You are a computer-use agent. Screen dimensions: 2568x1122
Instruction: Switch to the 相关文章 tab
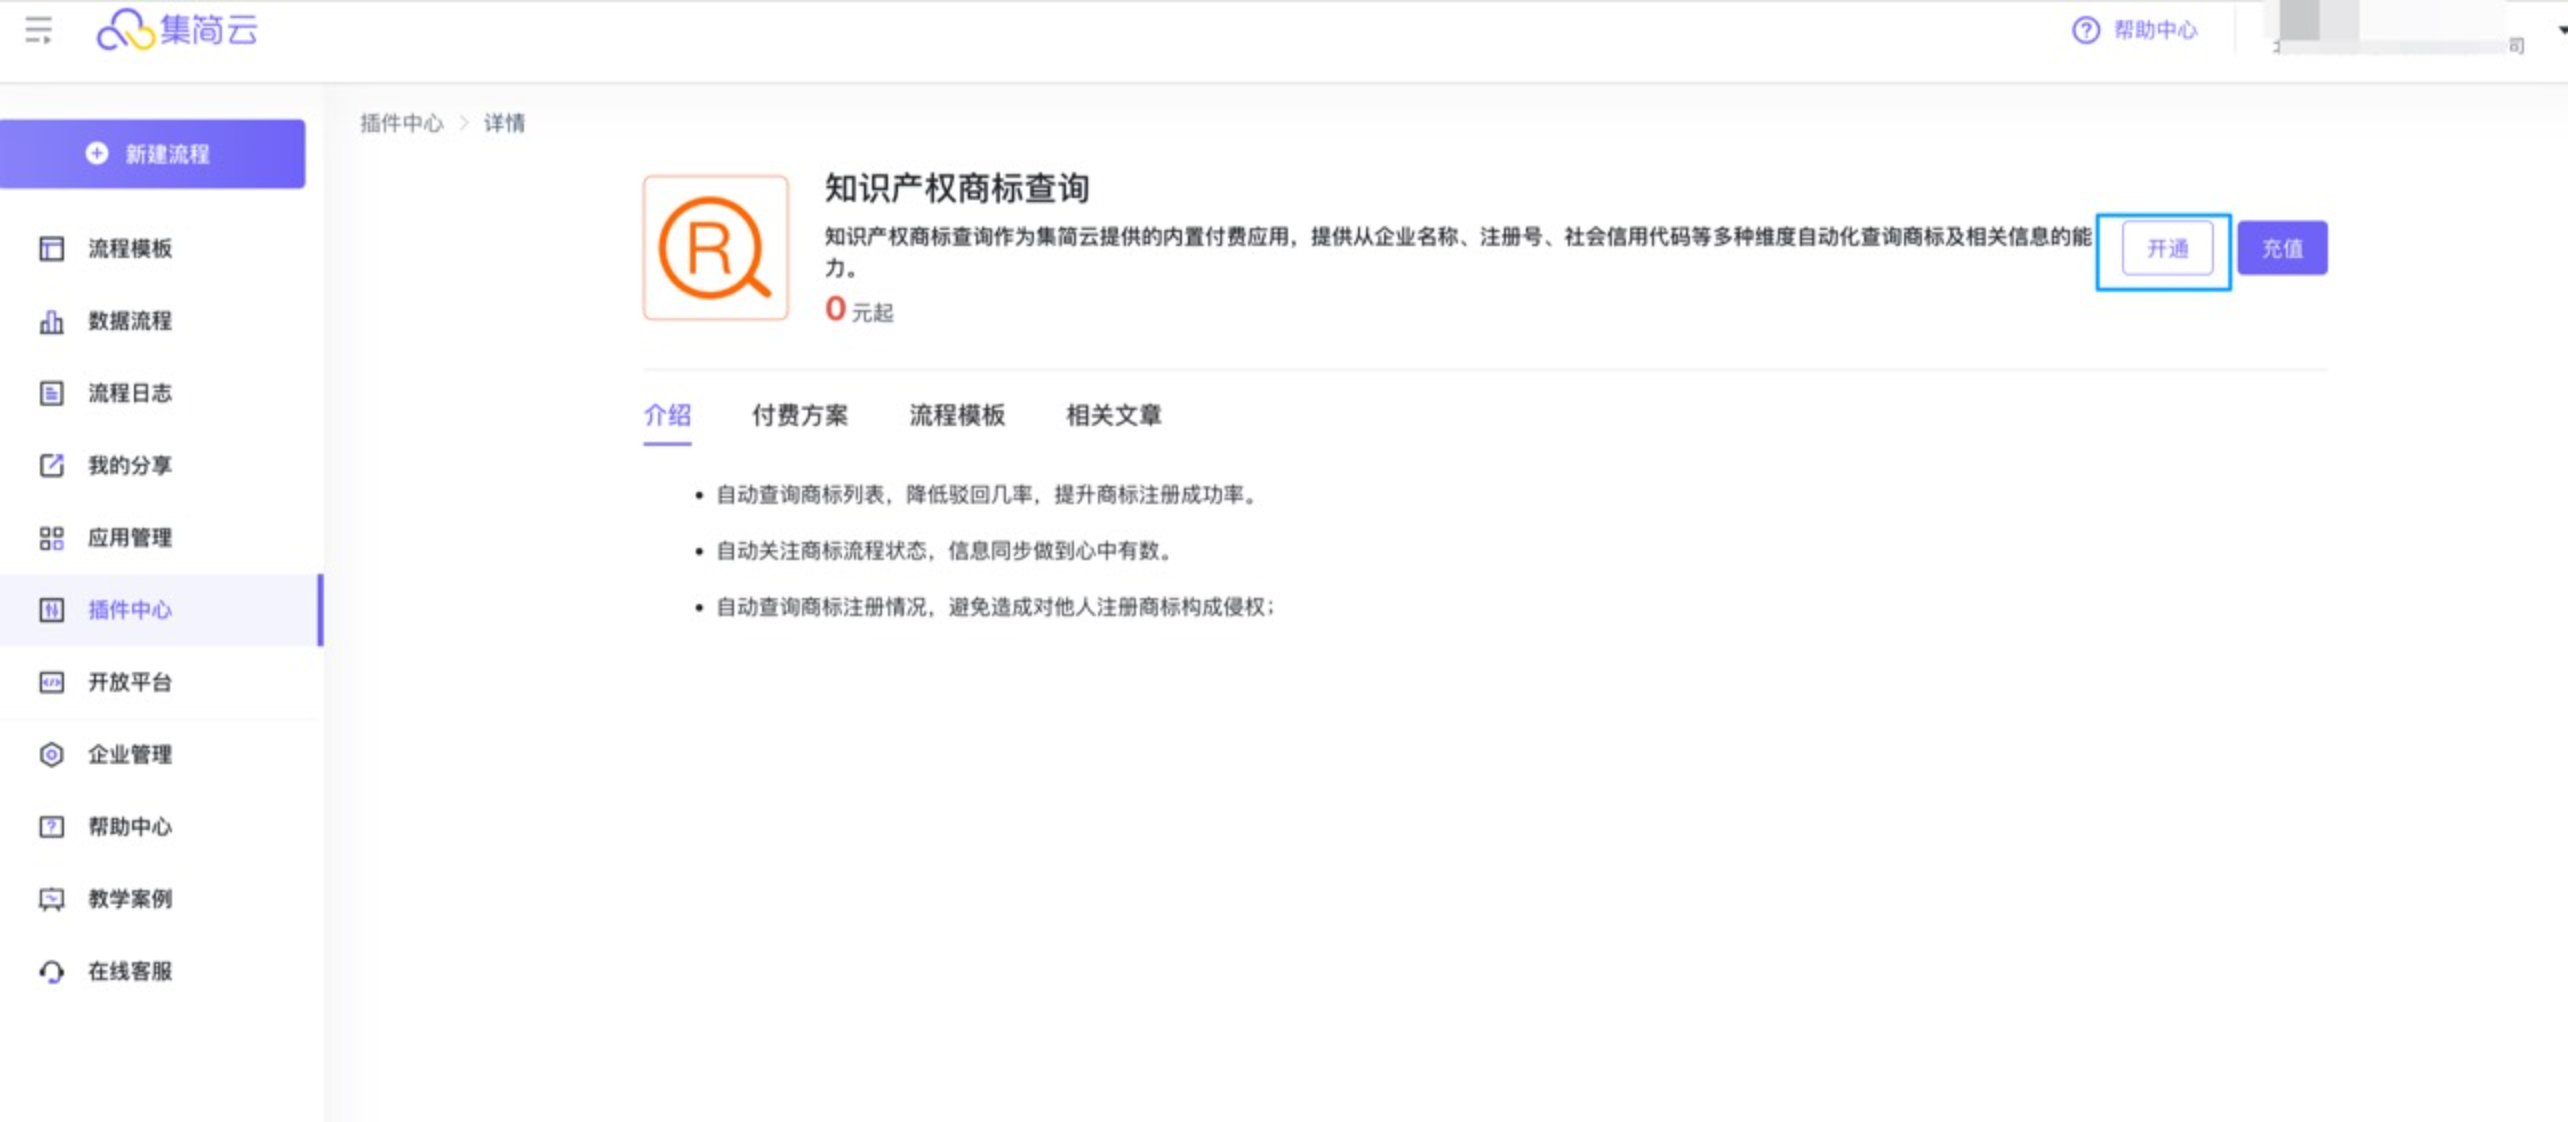click(x=1114, y=415)
